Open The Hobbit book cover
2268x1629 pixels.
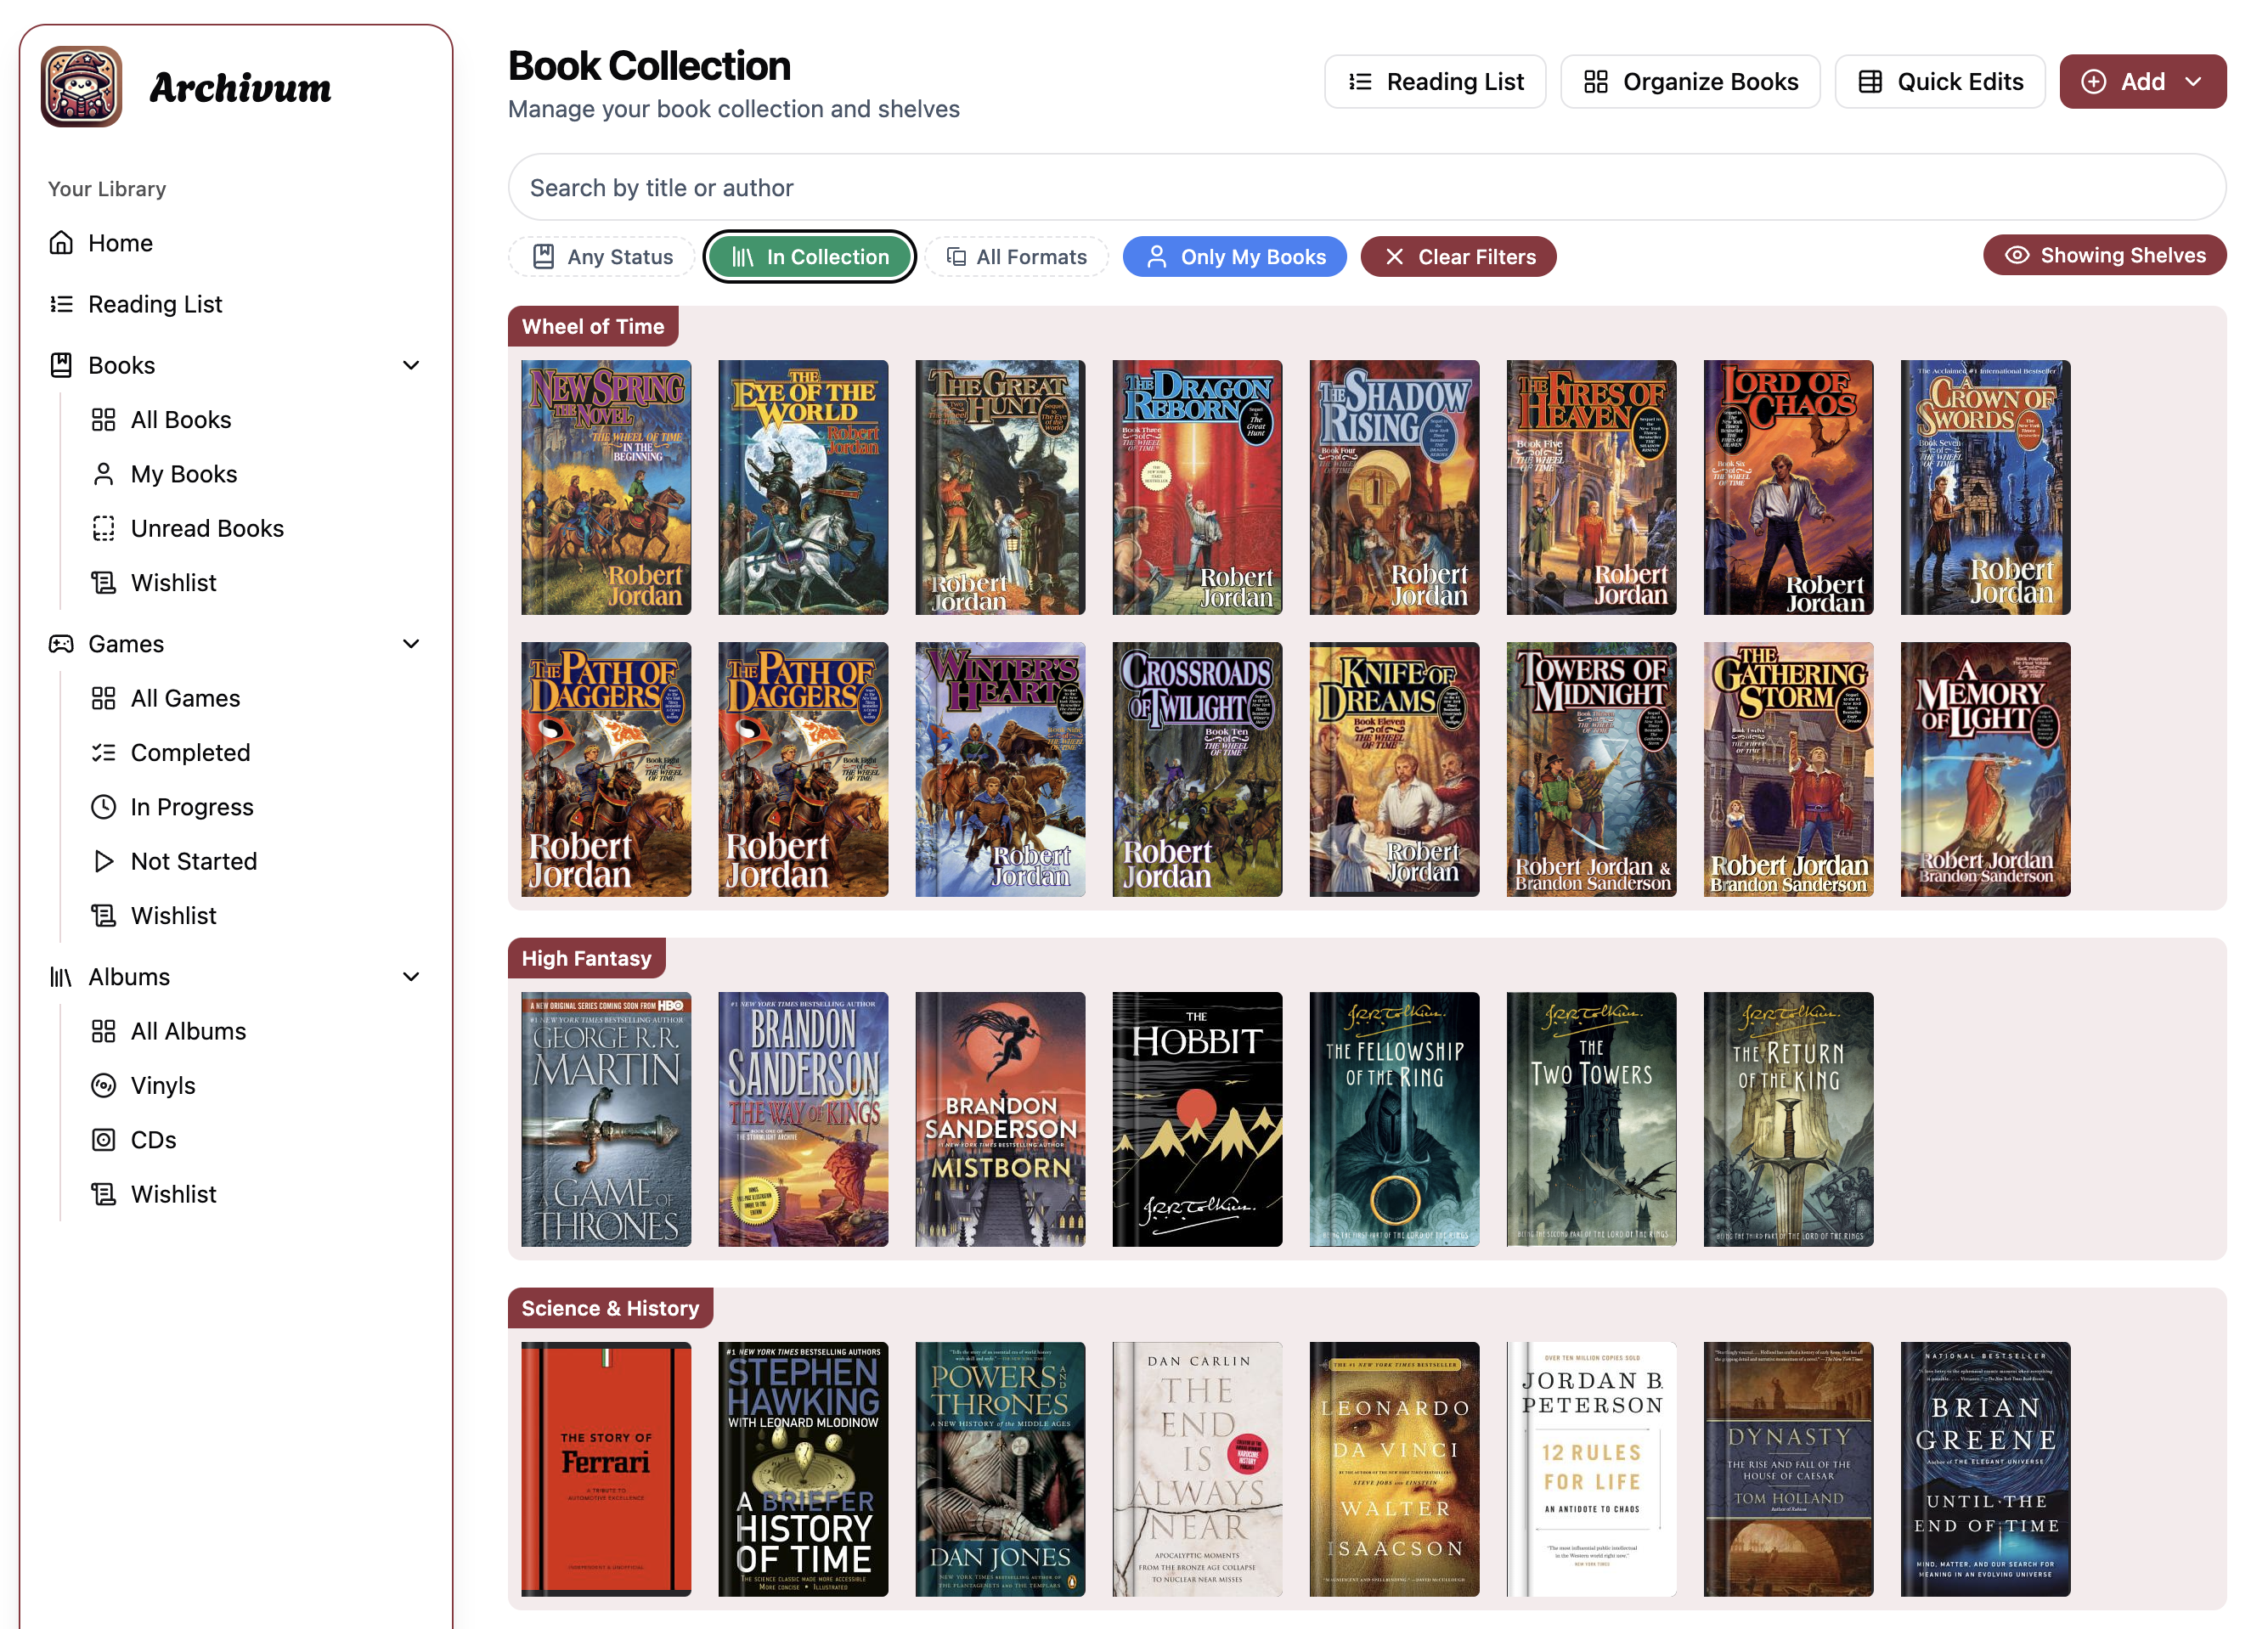pyautogui.click(x=1197, y=1120)
